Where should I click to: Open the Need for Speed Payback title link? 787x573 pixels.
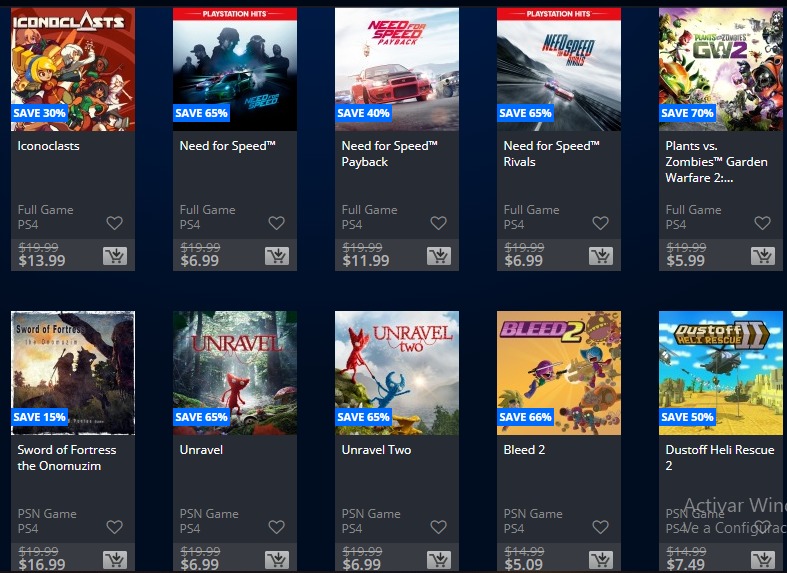pyautogui.click(x=389, y=154)
